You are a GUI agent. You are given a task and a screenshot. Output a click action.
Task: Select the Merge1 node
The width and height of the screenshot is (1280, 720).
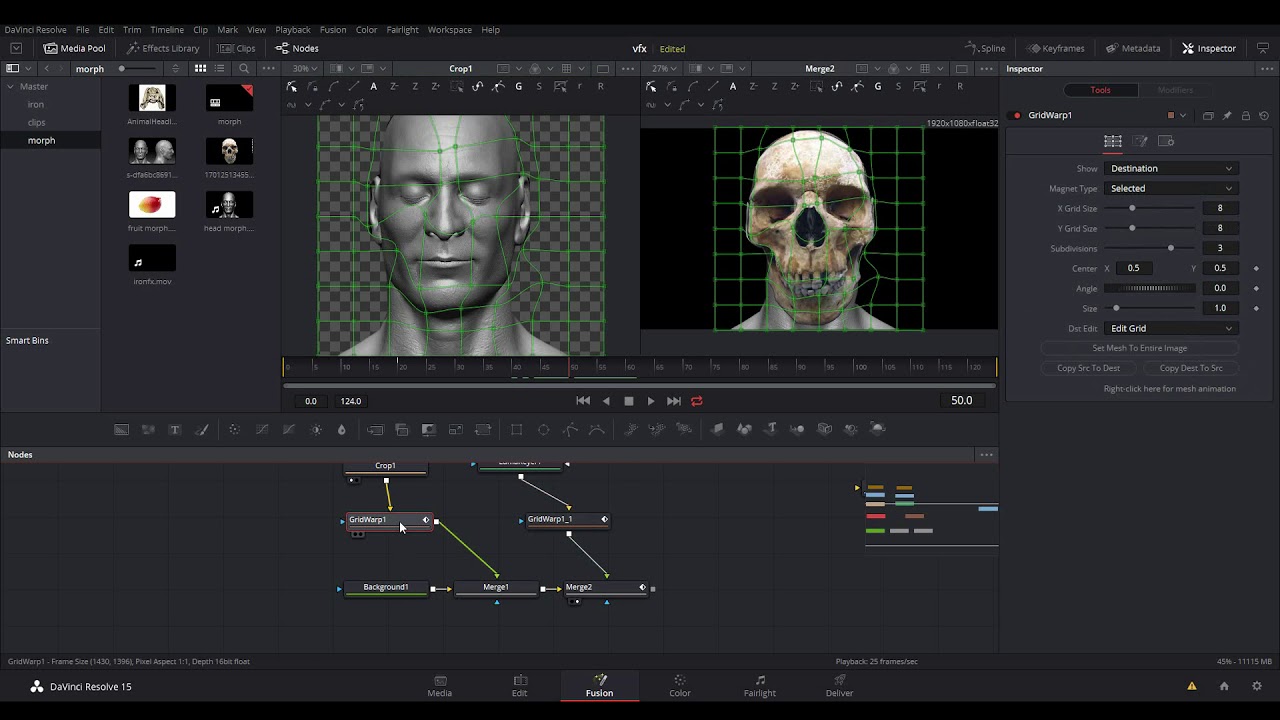[496, 588]
